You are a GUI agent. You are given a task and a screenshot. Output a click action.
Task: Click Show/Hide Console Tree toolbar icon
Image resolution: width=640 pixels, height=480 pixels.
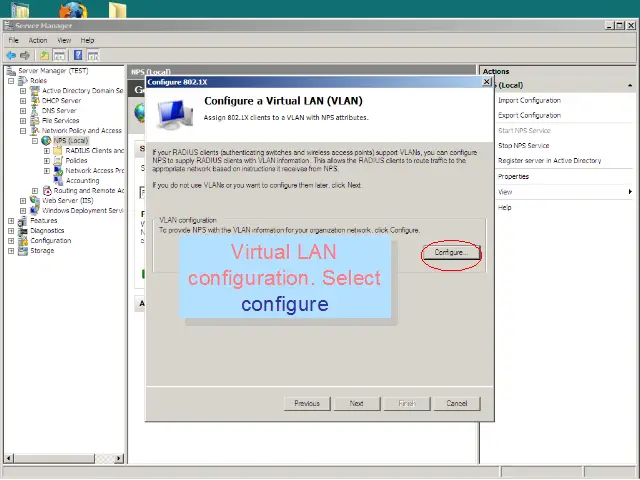tap(59, 55)
